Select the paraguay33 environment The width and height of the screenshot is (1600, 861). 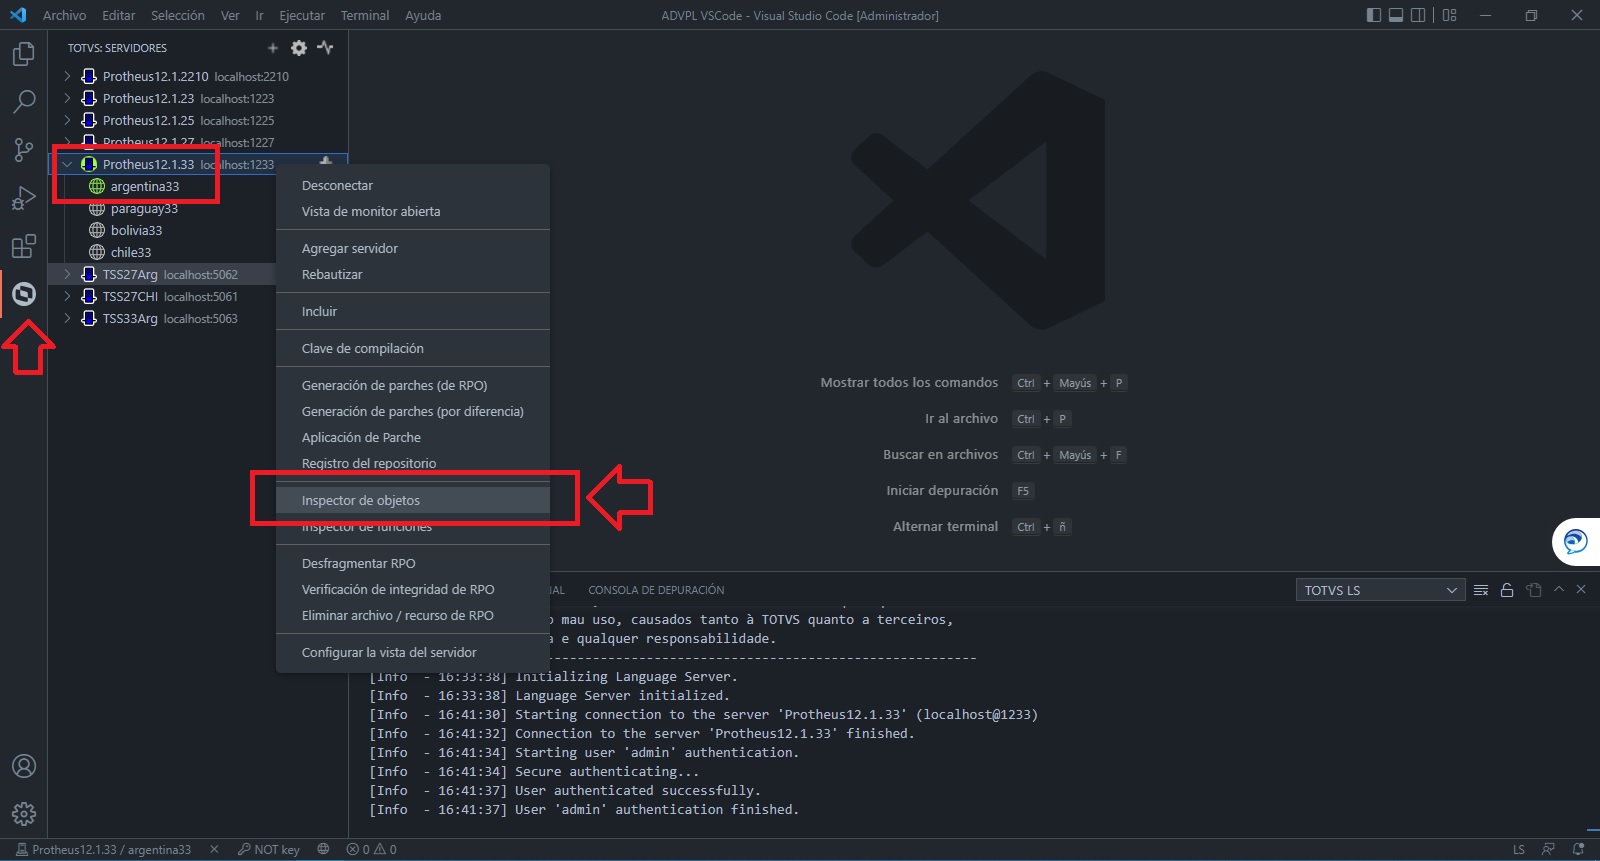pos(144,208)
